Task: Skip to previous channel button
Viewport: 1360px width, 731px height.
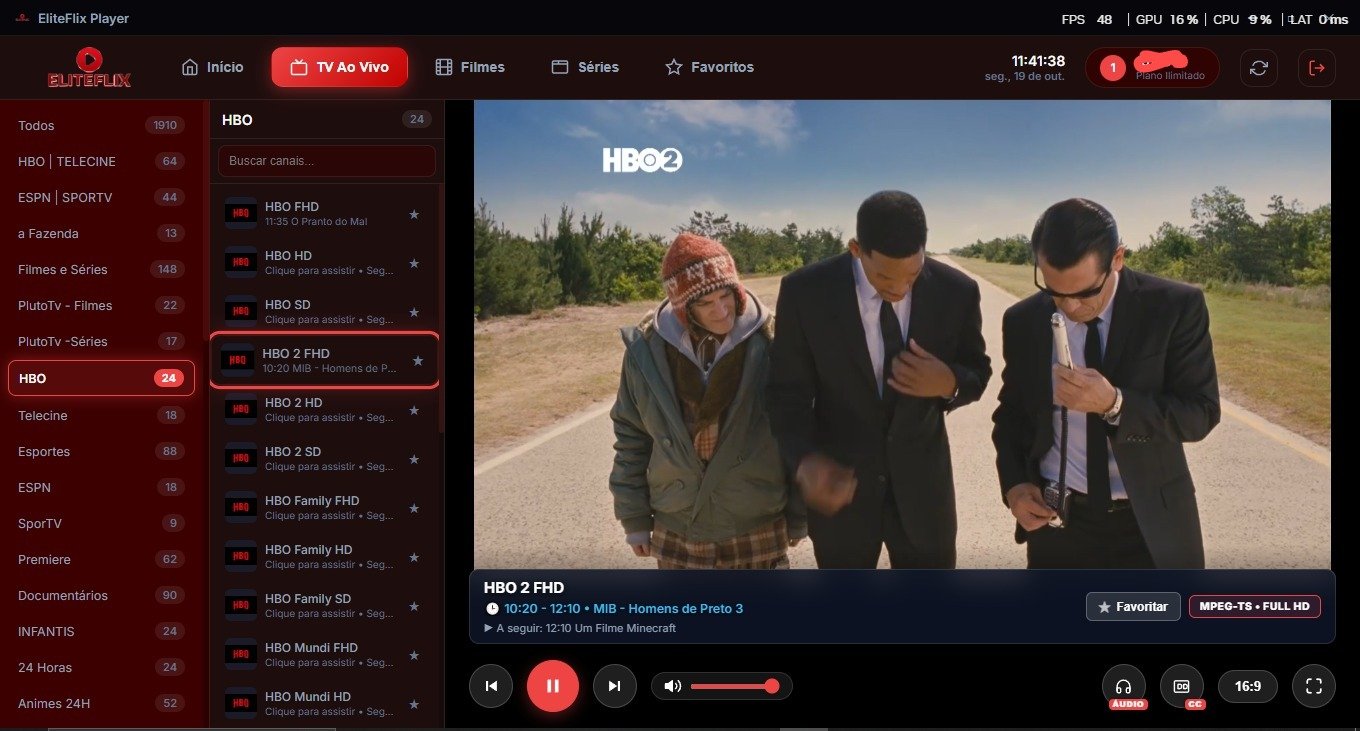Action: [x=491, y=686]
